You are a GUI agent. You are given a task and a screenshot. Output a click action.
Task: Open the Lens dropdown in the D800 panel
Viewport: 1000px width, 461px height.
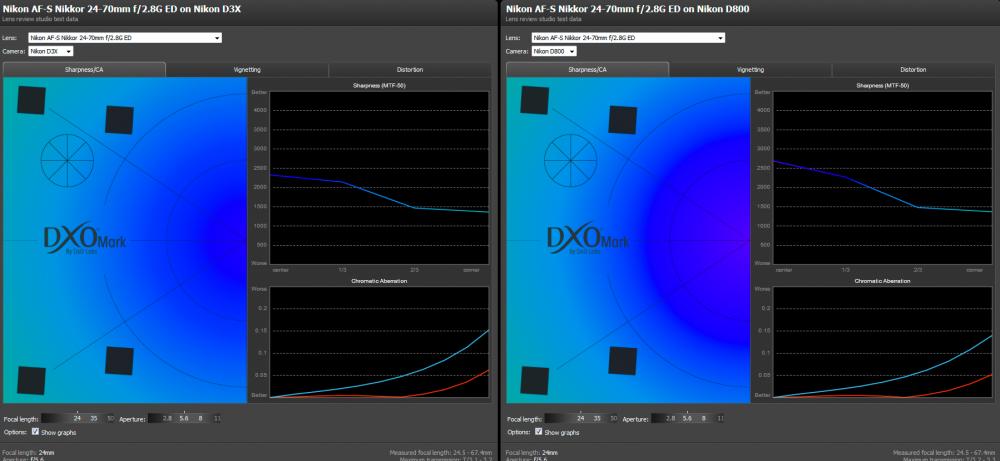628,38
